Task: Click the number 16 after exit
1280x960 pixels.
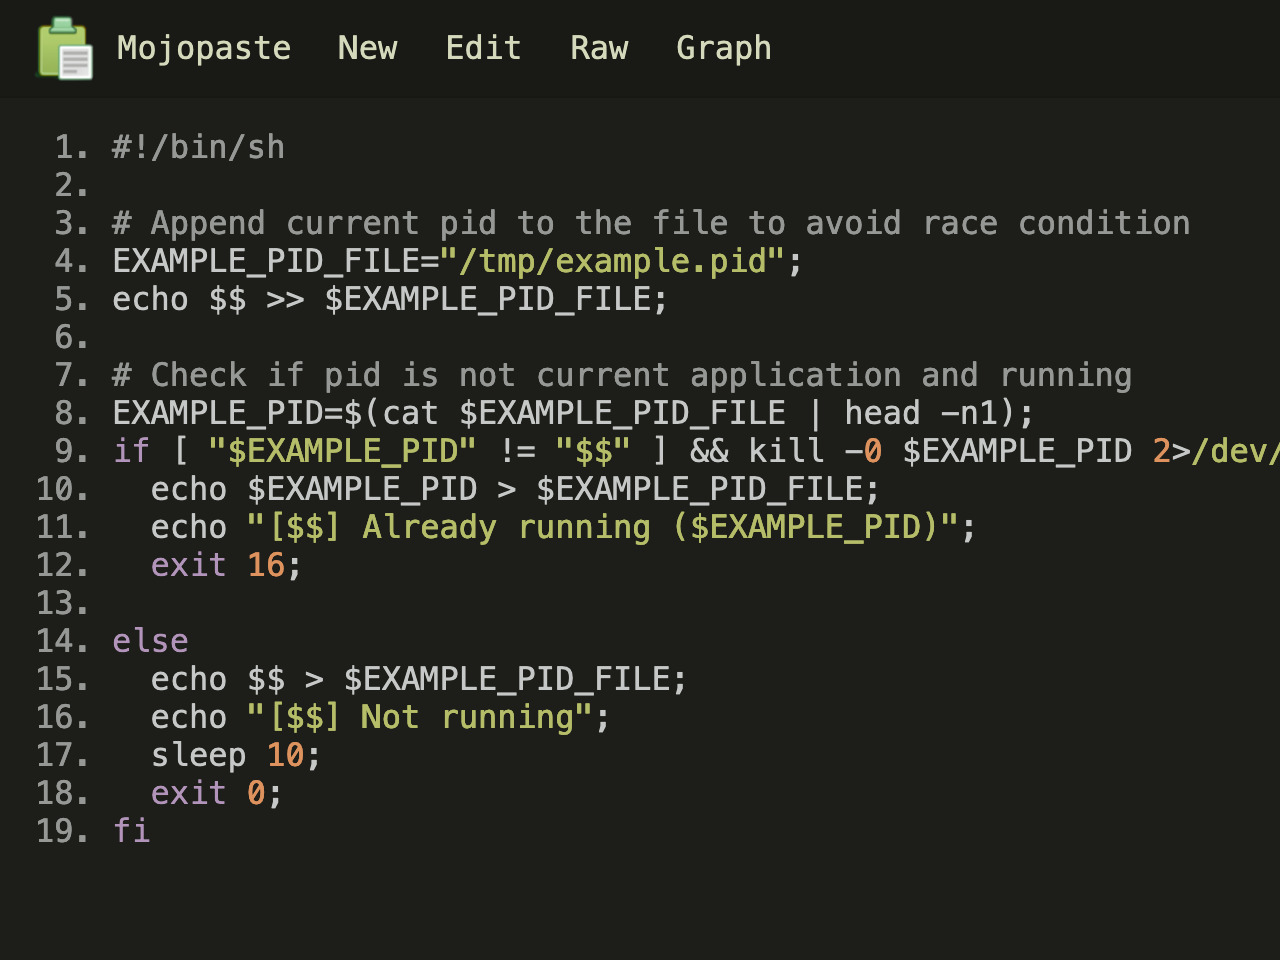Action: [x=266, y=565]
